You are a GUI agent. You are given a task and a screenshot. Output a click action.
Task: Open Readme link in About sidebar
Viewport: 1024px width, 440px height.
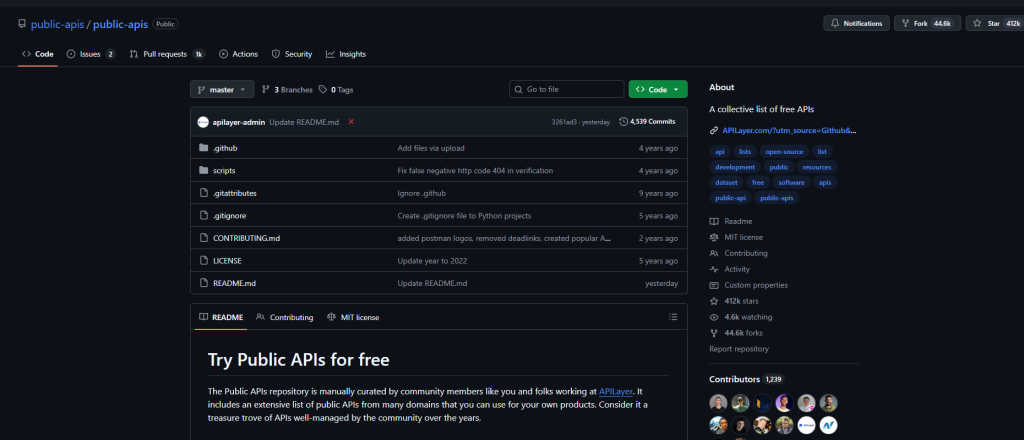pyautogui.click(x=731, y=221)
